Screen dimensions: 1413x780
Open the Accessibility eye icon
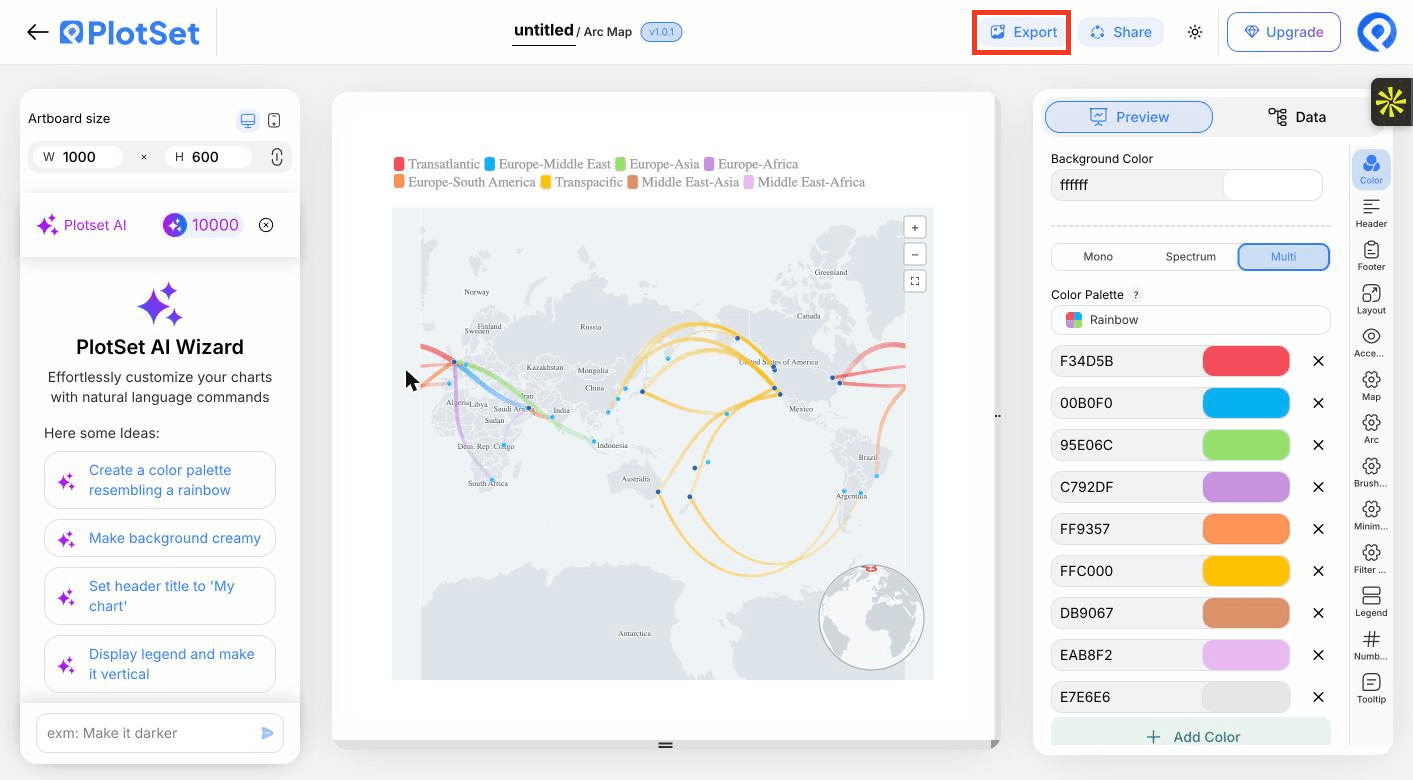[1371, 342]
